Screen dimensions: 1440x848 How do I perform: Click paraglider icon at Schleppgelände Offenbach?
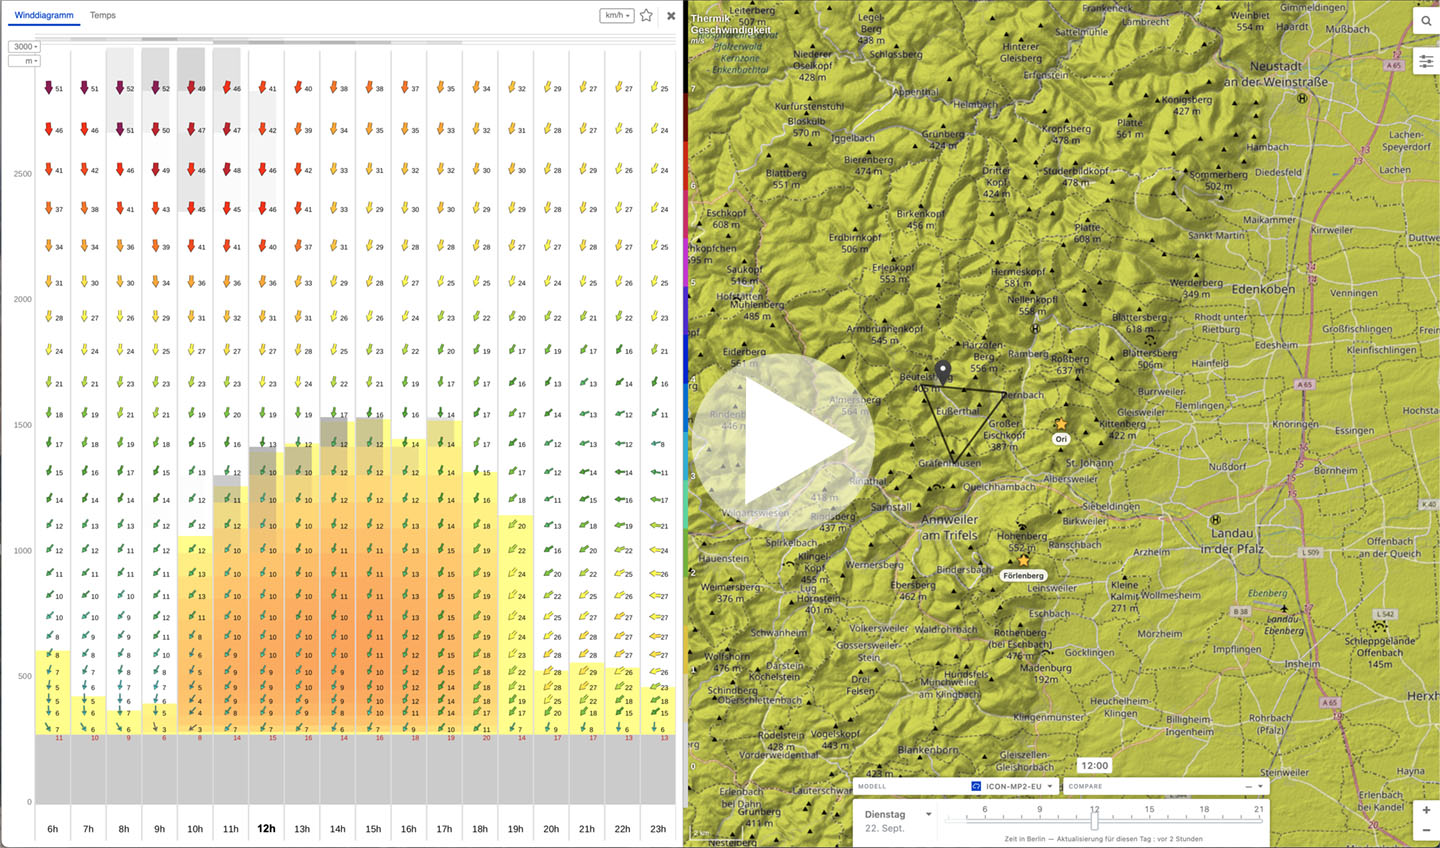1380,627
